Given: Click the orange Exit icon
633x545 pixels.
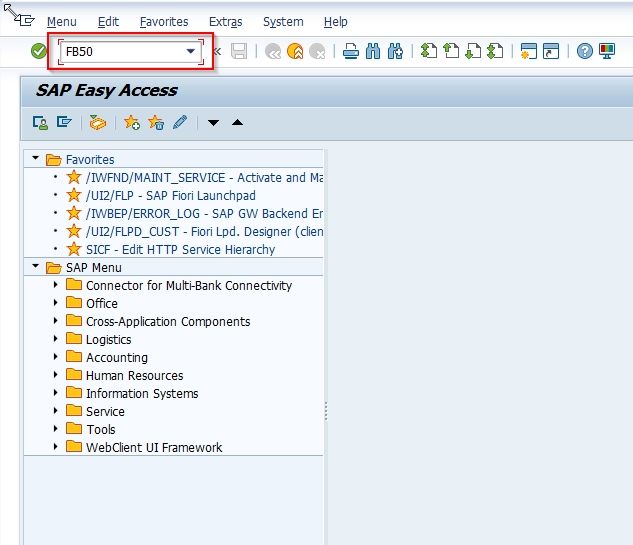Looking at the screenshot, I should click(295, 51).
